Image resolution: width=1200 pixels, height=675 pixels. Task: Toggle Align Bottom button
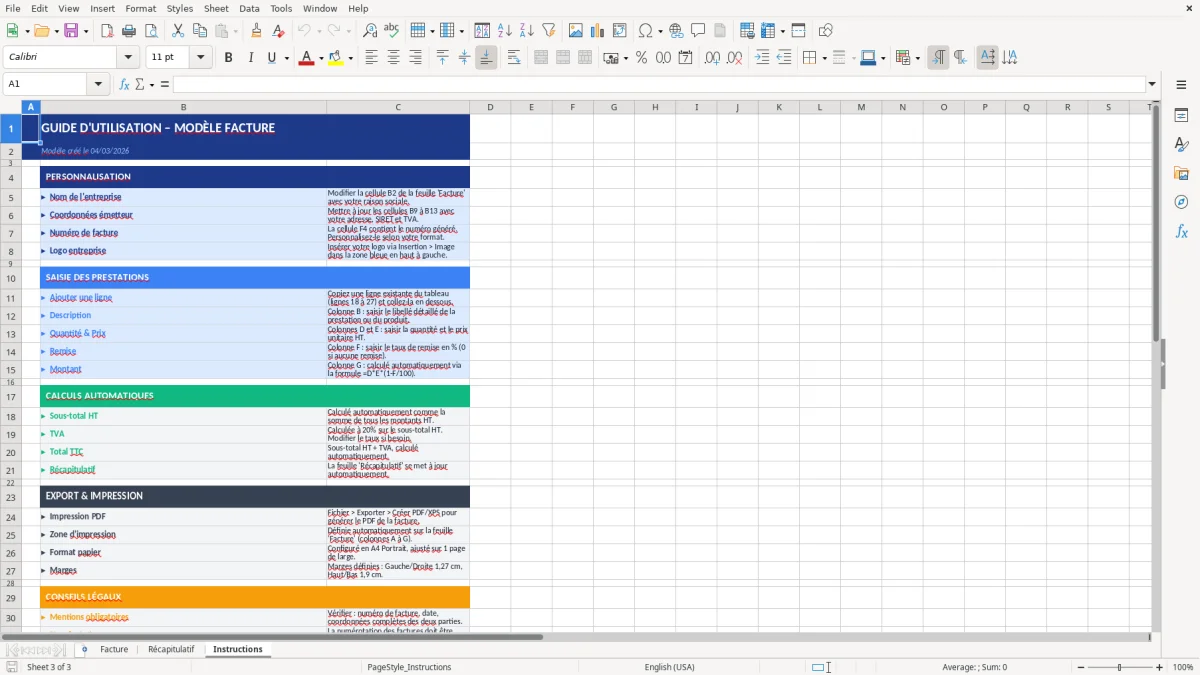(486, 58)
